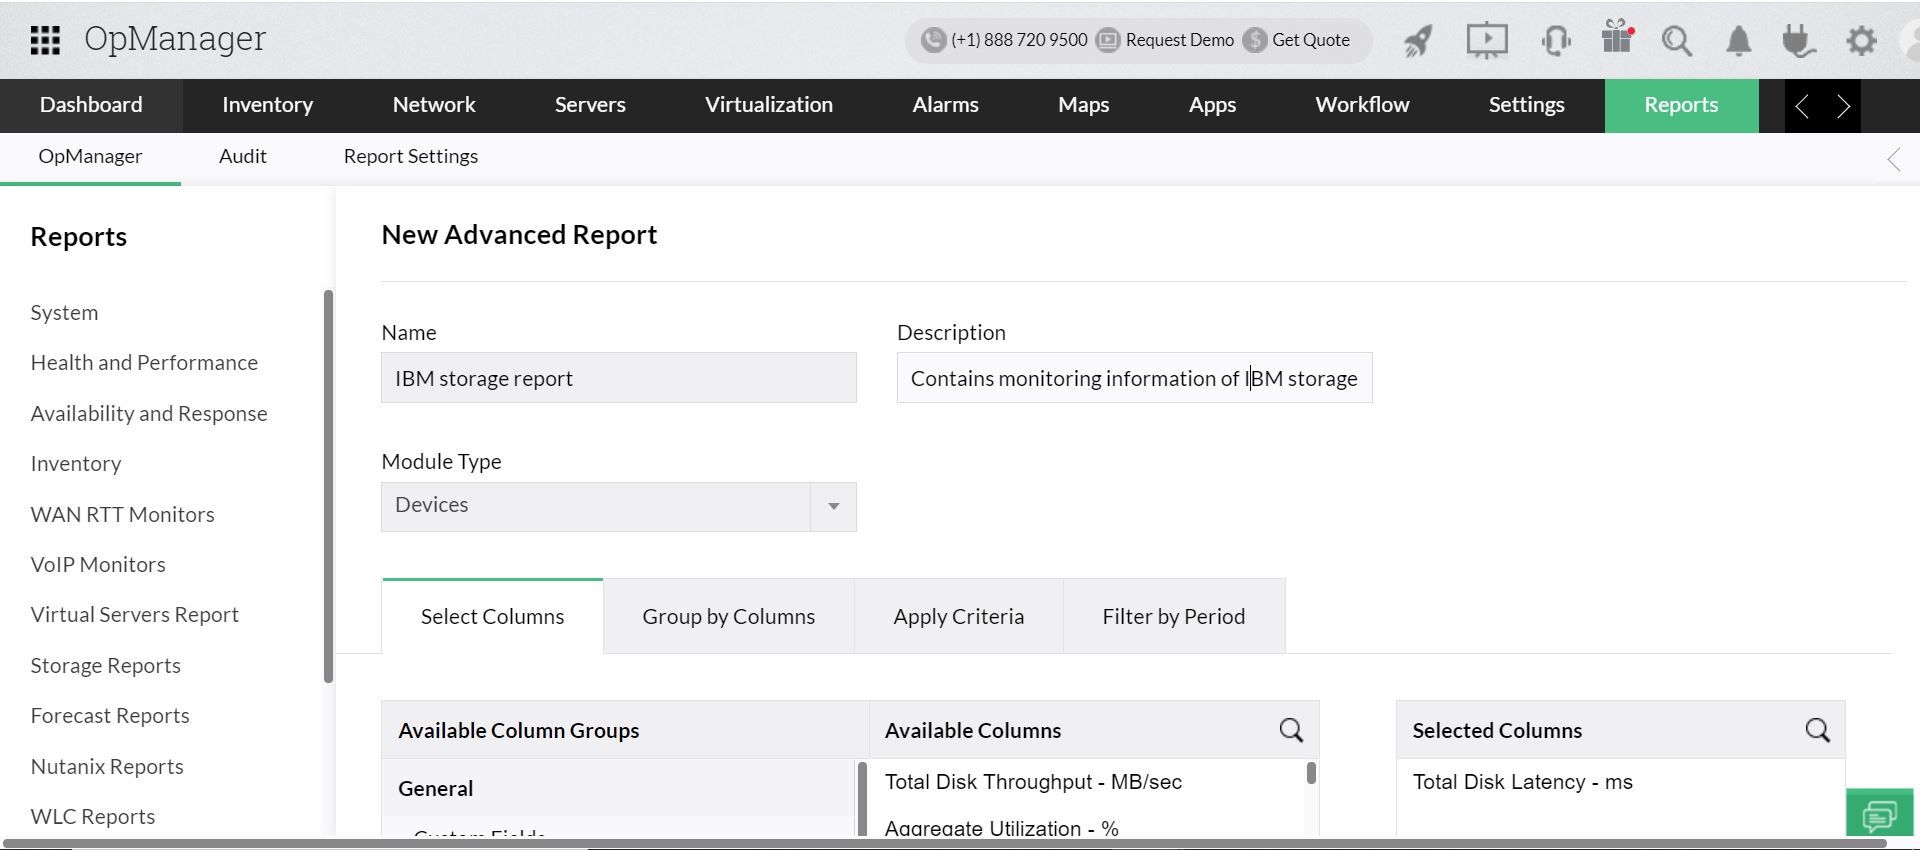The image size is (1920, 850).
Task: Click the Available Column Groups scrollbar
Action: (x=863, y=798)
